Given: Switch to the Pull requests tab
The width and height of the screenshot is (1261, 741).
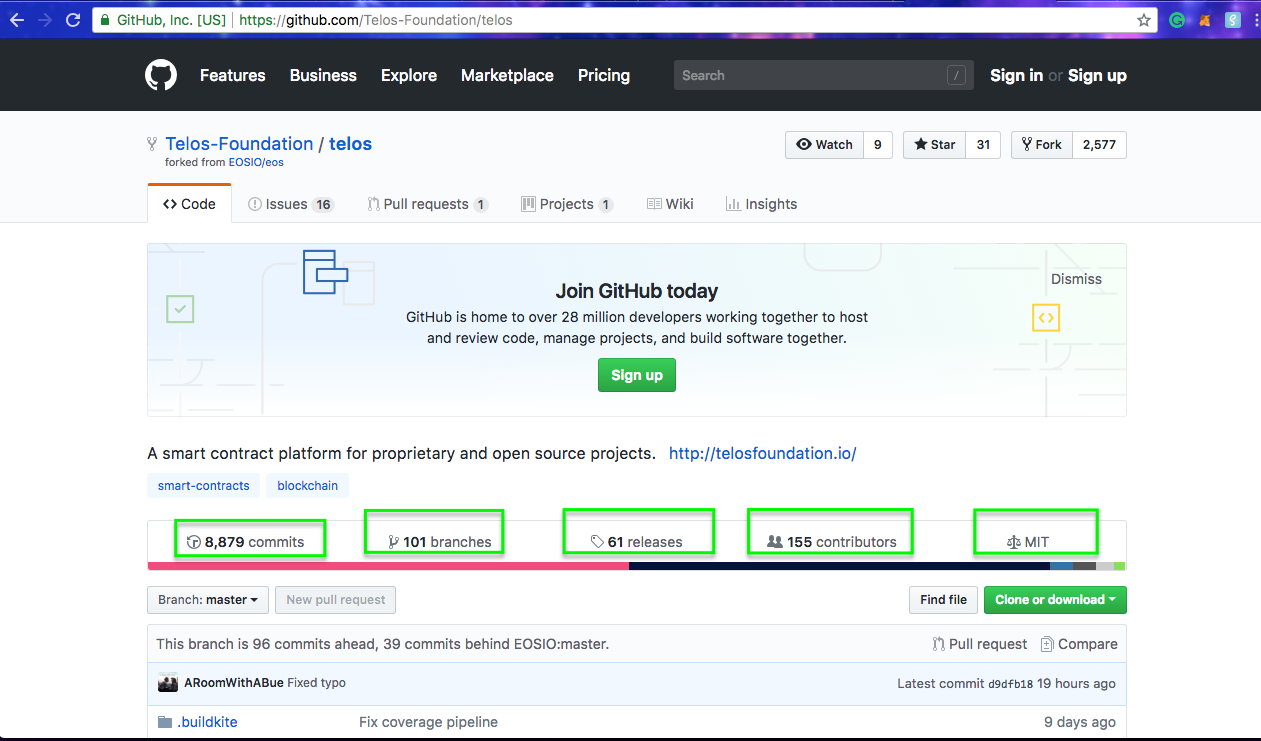Looking at the screenshot, I should [428, 204].
